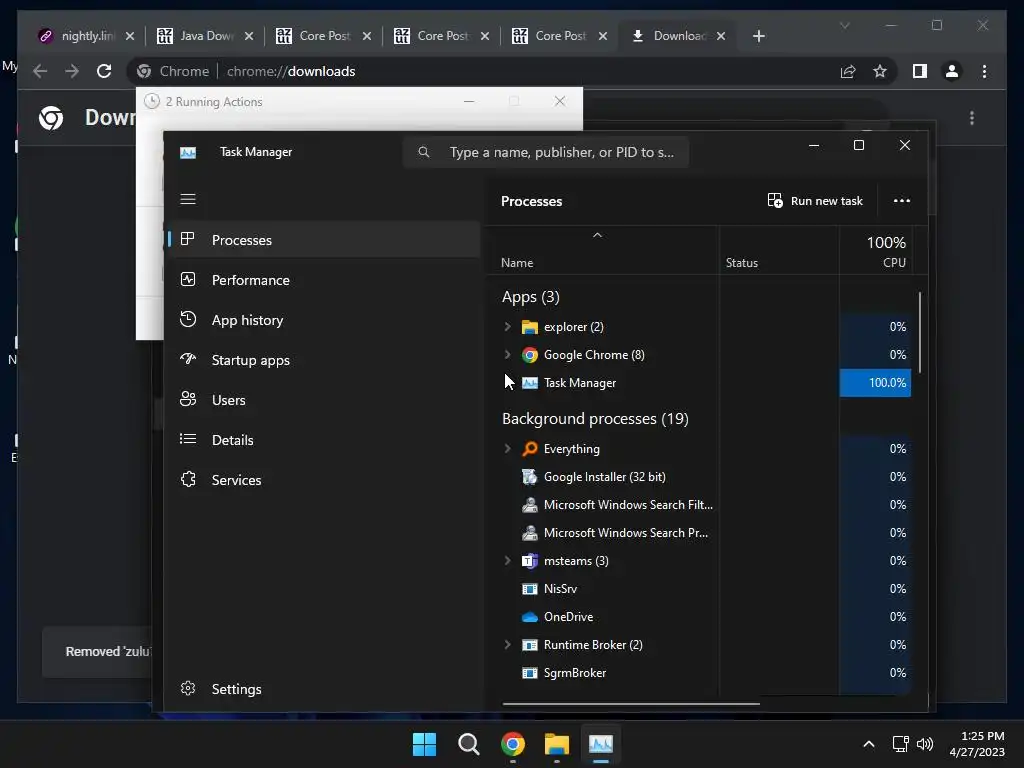Click the msteams icon in process list

[530, 560]
